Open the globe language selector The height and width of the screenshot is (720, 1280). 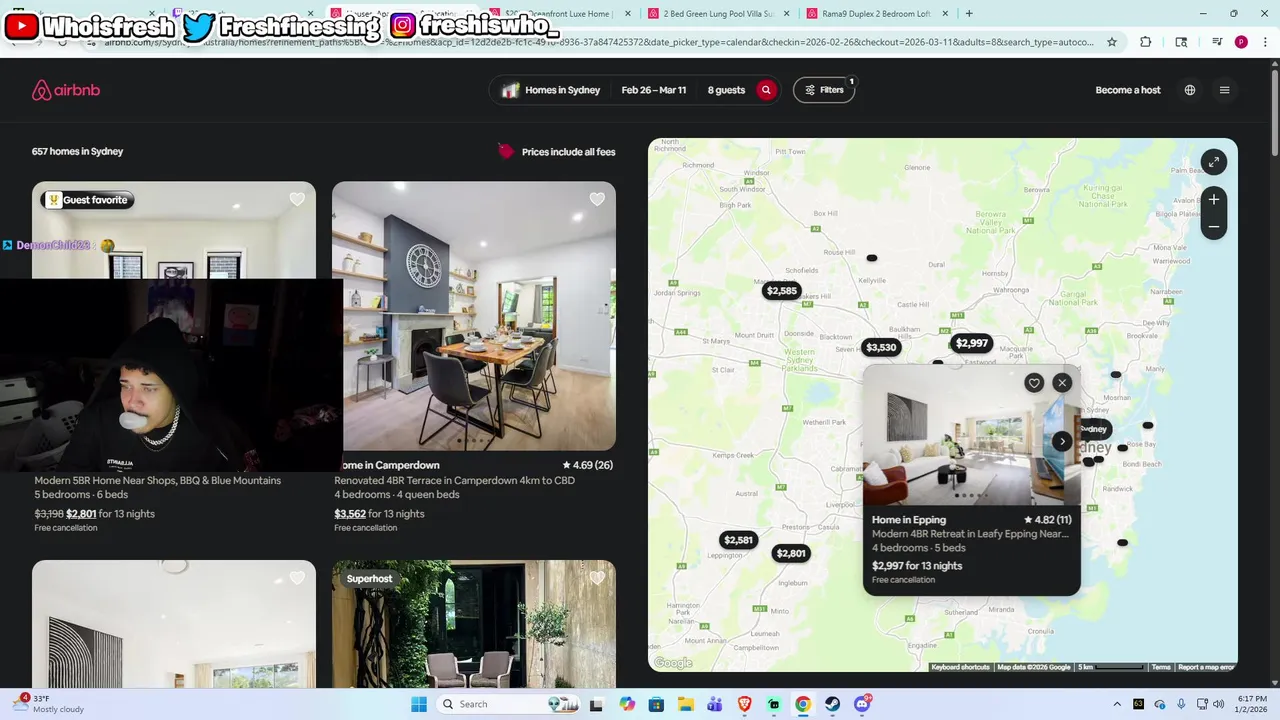point(1190,90)
